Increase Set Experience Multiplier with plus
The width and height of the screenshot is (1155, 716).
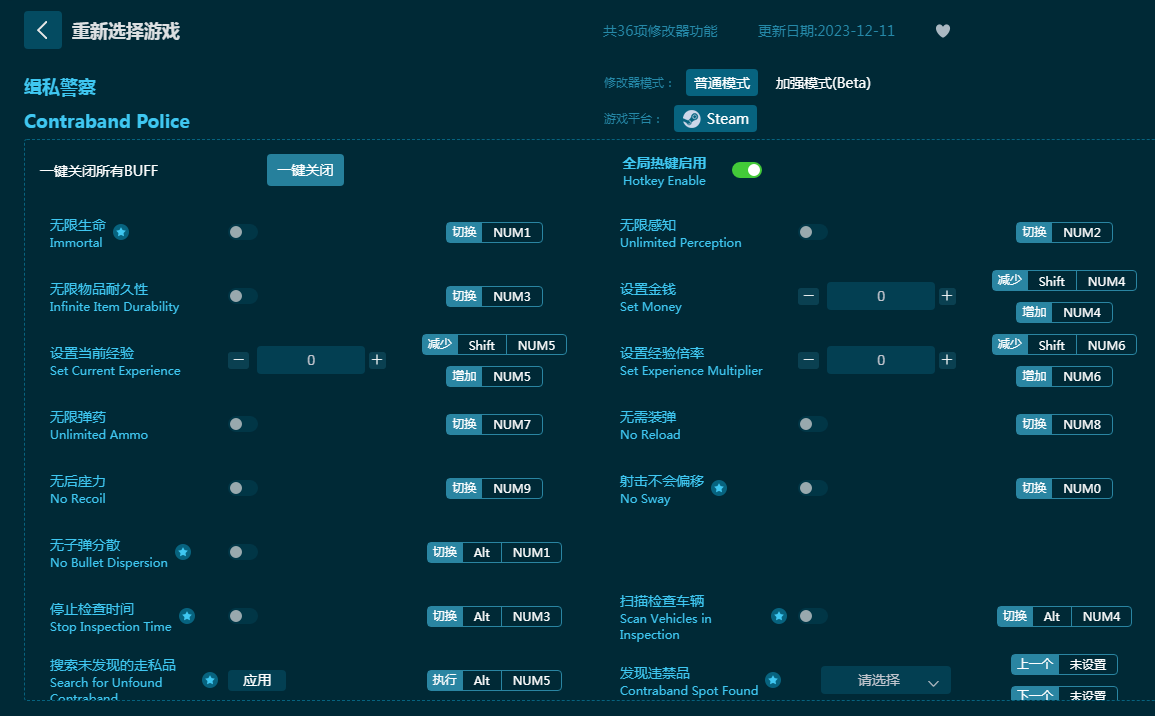click(947, 360)
